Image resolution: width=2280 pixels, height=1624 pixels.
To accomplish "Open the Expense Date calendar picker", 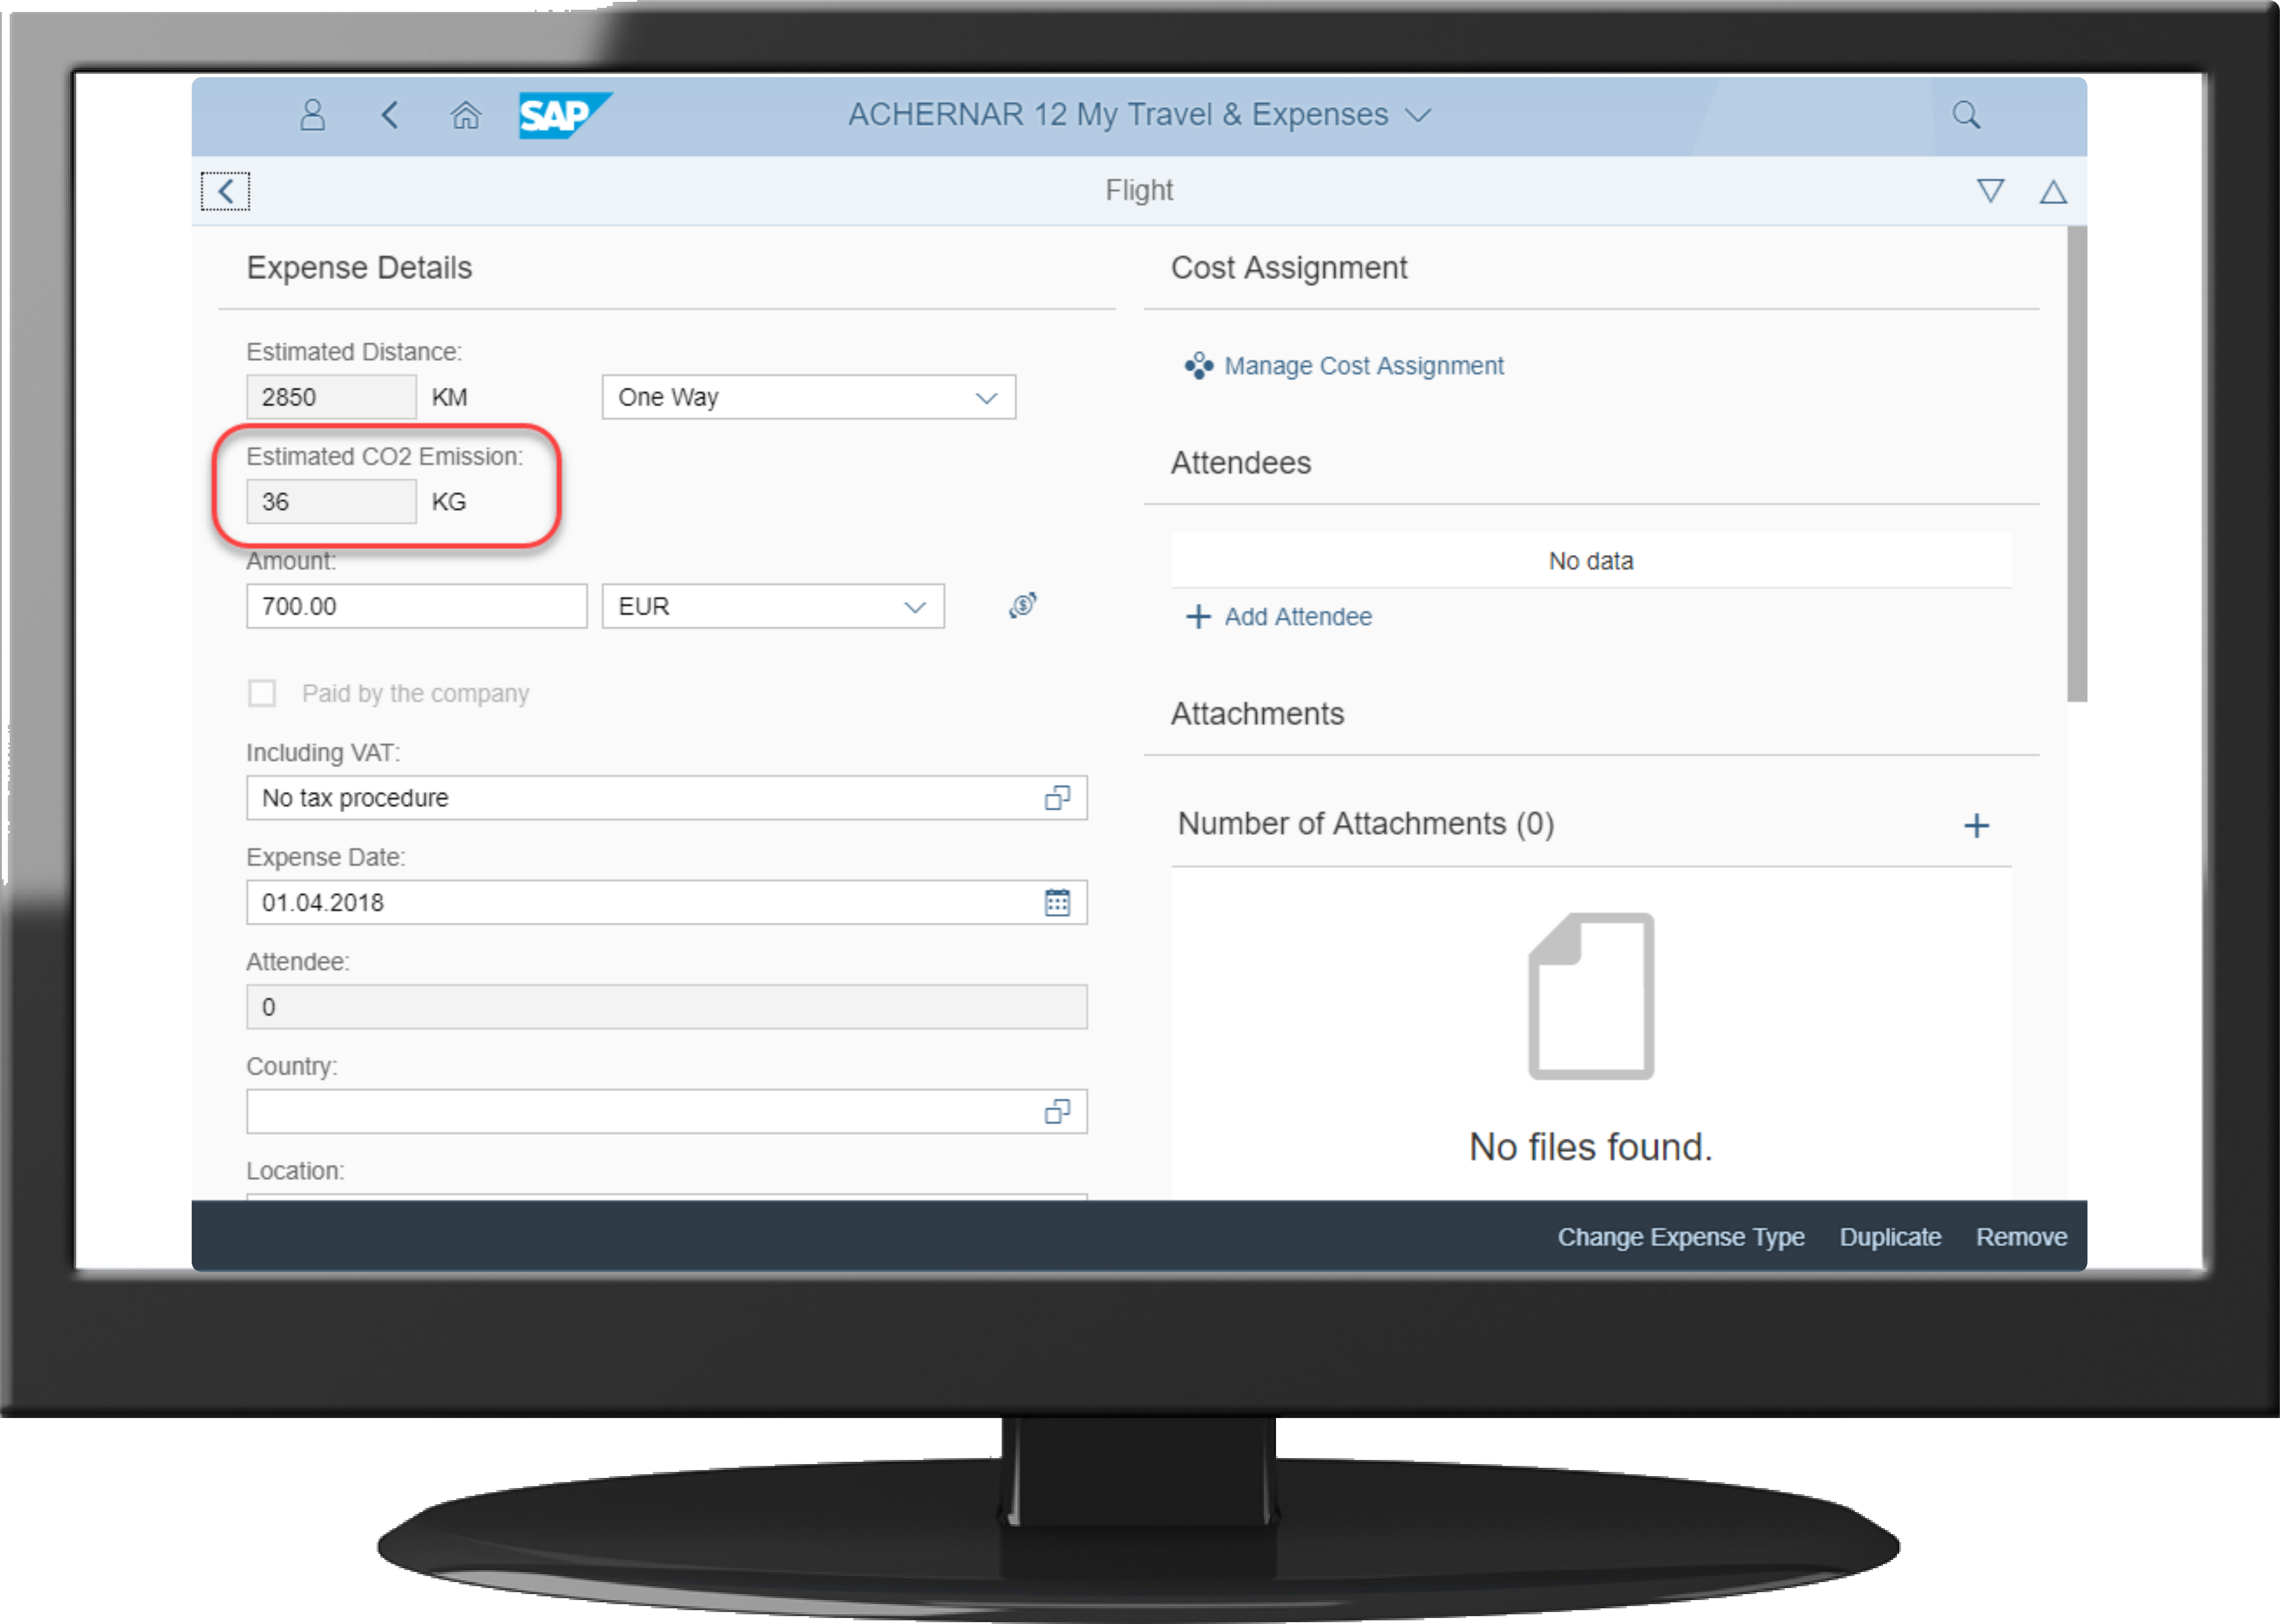I will click(1057, 902).
